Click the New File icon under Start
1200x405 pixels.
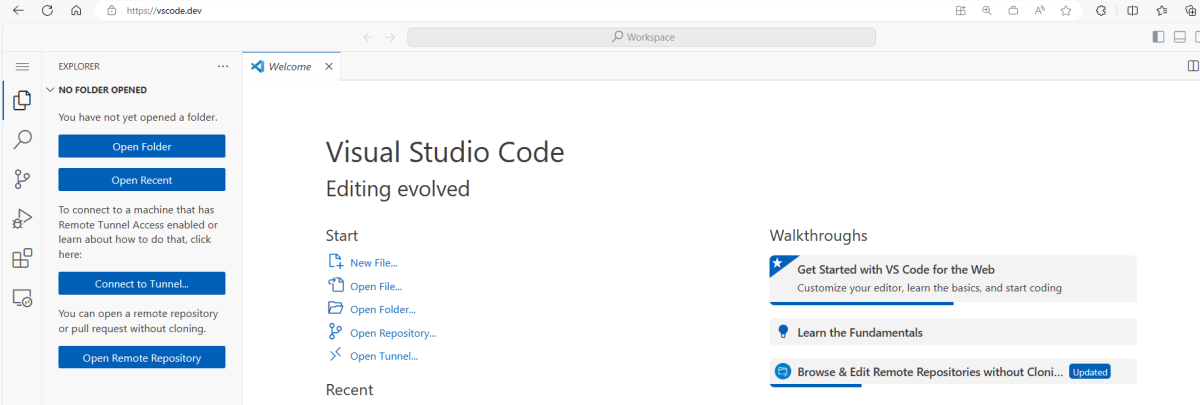pyautogui.click(x=335, y=262)
